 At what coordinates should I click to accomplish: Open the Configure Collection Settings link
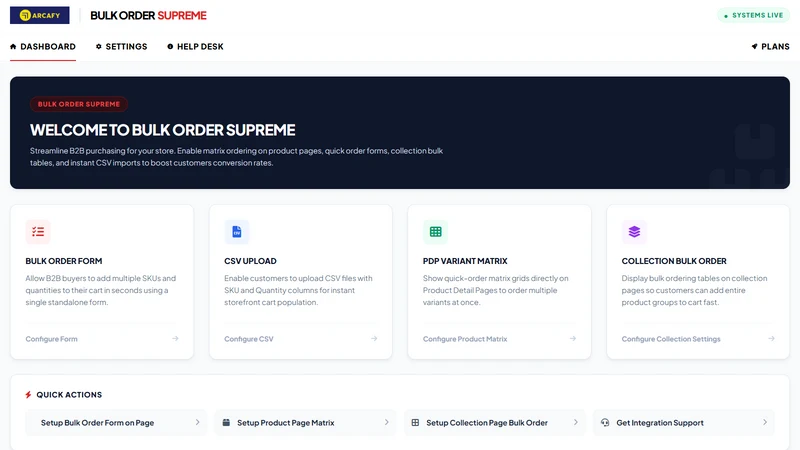671,339
